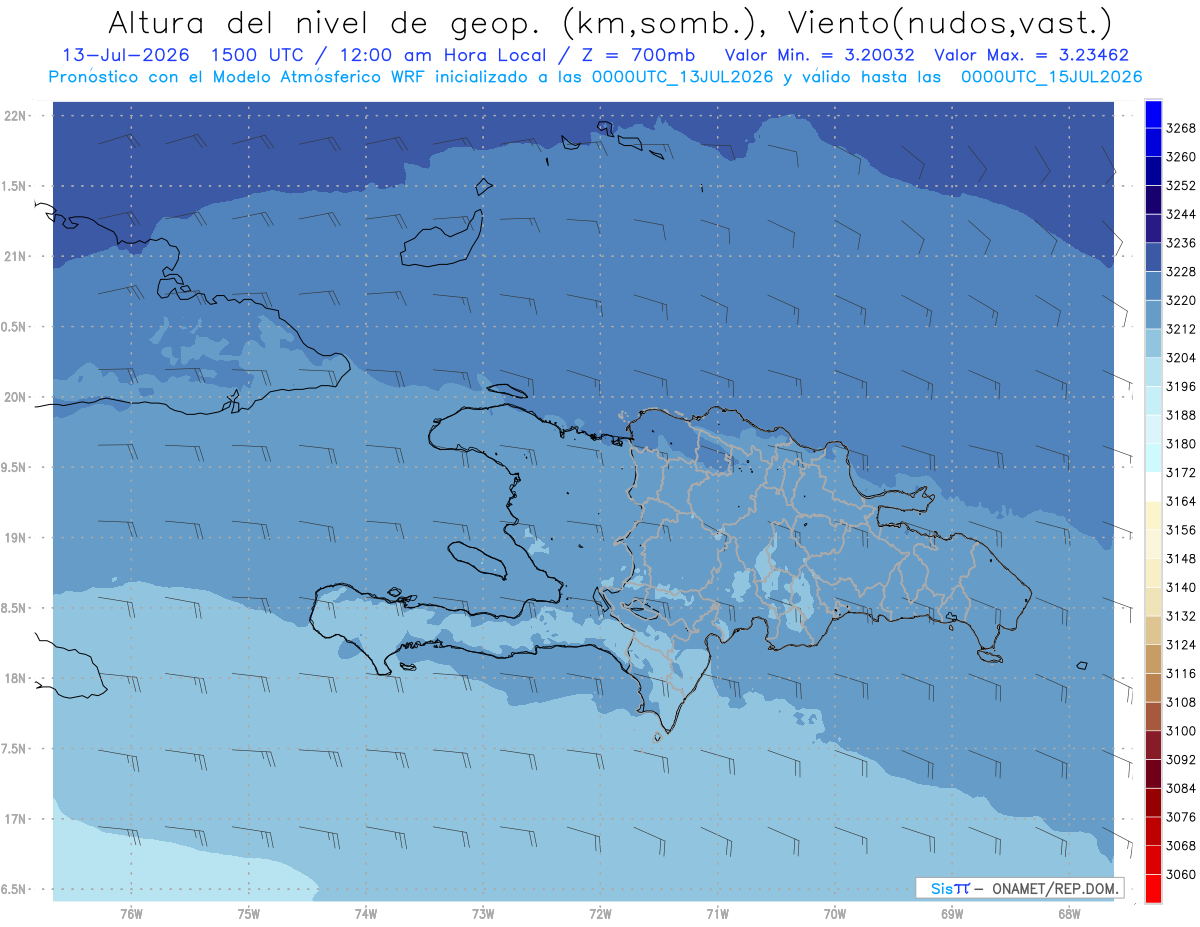Click the colorbar swatch between 3228 and 3220
This screenshot has width=1200, height=927.
[x=1153, y=286]
